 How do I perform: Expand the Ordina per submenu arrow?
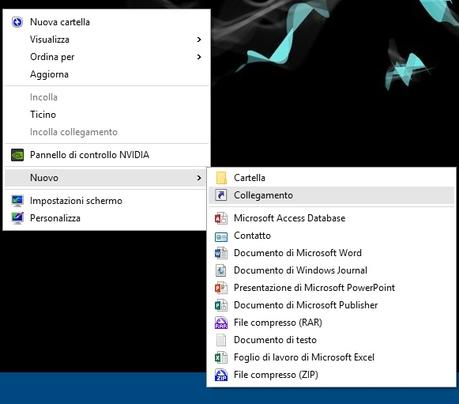[199, 57]
